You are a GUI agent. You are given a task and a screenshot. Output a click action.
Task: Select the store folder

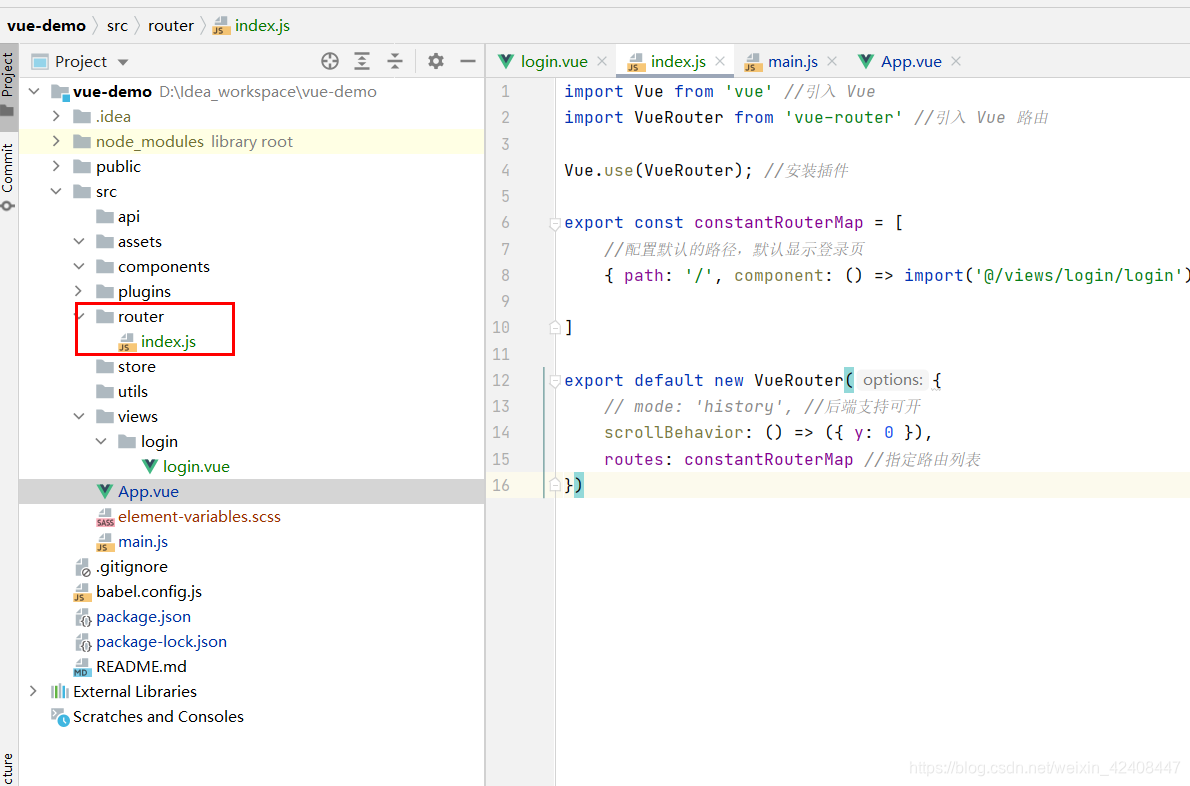pyautogui.click(x=136, y=366)
